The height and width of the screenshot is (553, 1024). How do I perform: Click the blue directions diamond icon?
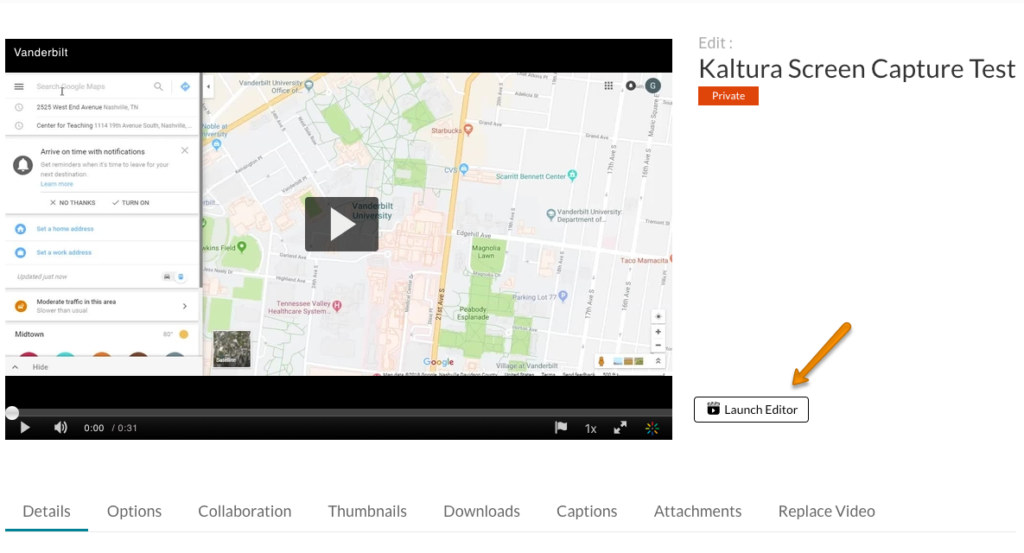(185, 86)
